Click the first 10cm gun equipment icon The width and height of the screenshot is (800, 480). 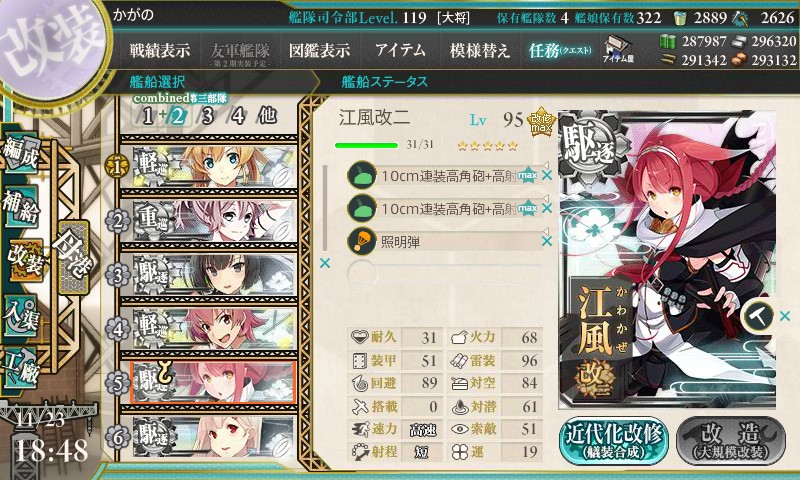click(361, 176)
